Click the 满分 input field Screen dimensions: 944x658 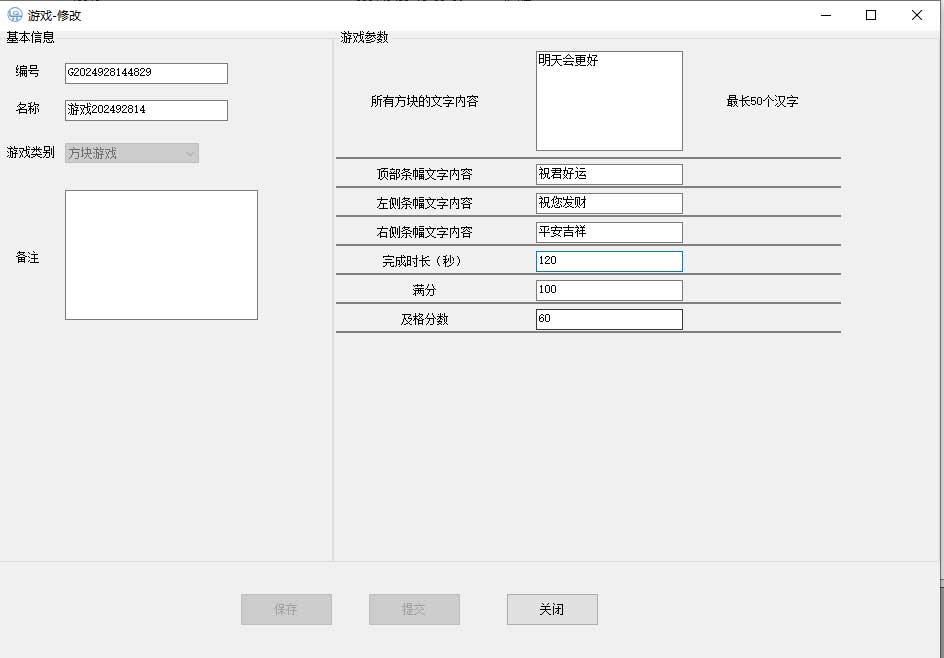tap(609, 290)
